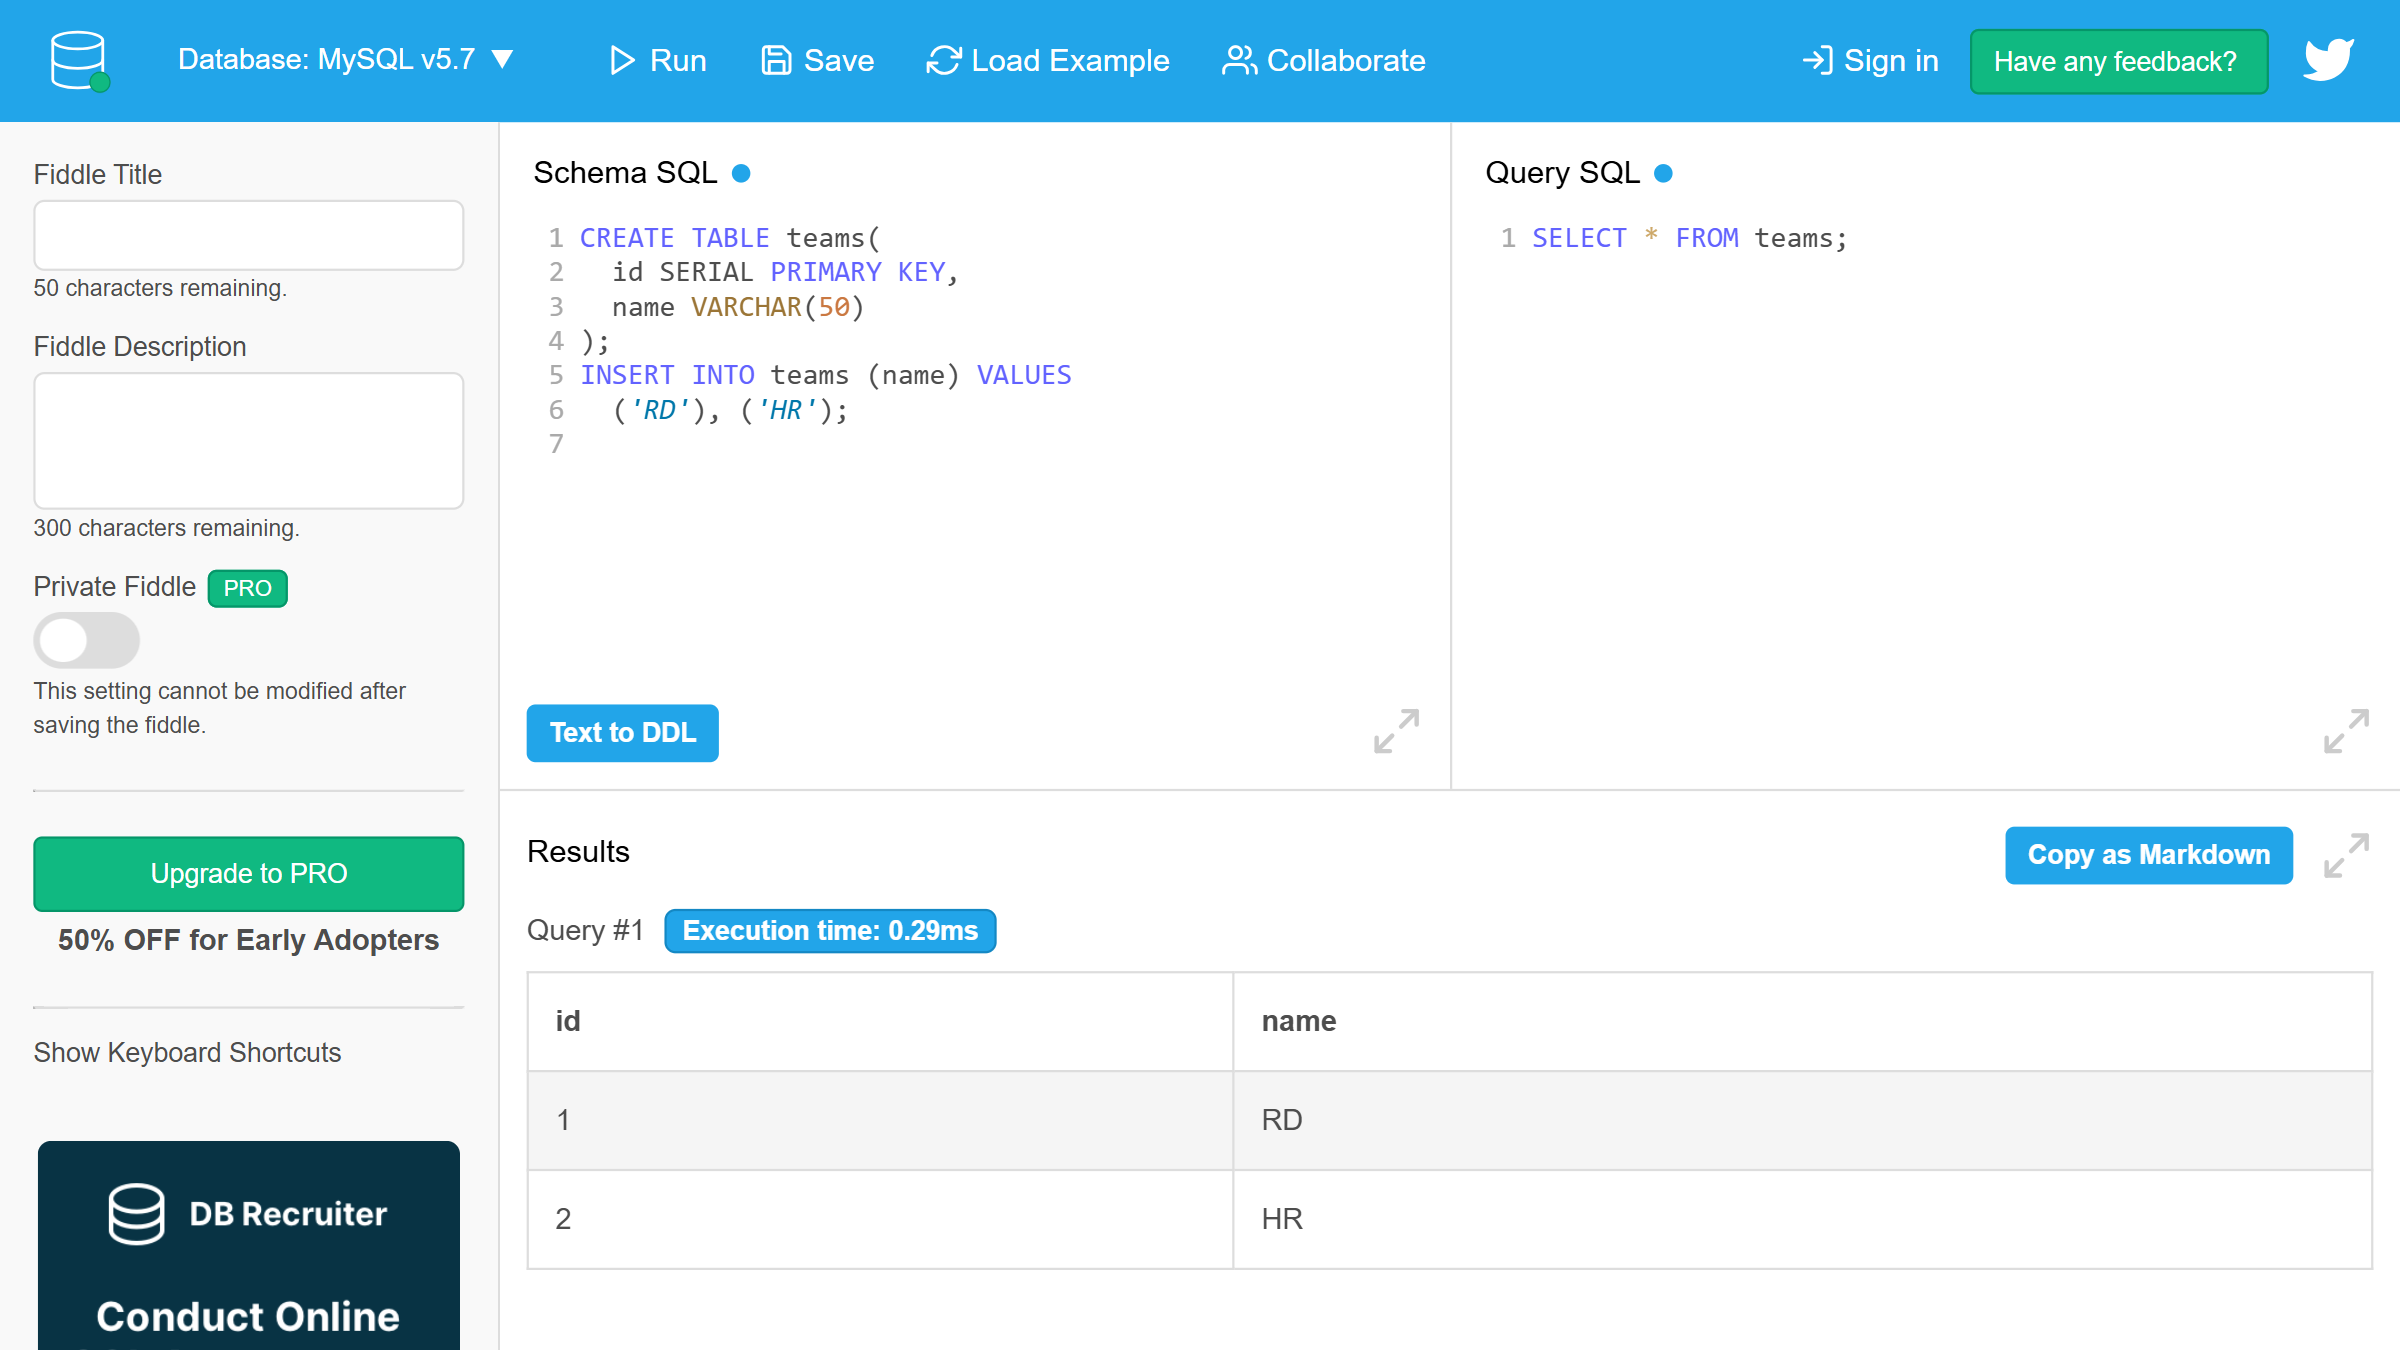
Task: Open the Have any feedback button
Action: click(x=2117, y=62)
